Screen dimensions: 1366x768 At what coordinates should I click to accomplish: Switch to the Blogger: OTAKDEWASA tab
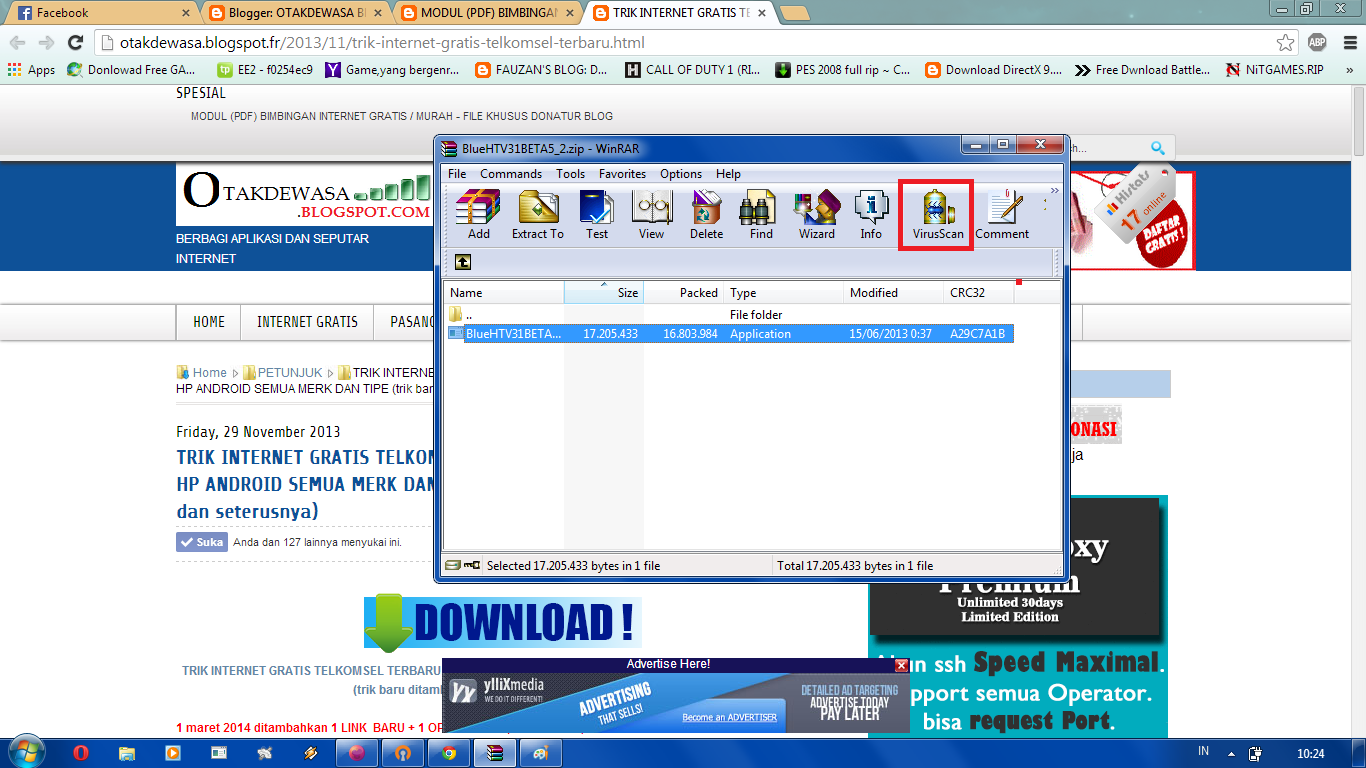click(296, 13)
